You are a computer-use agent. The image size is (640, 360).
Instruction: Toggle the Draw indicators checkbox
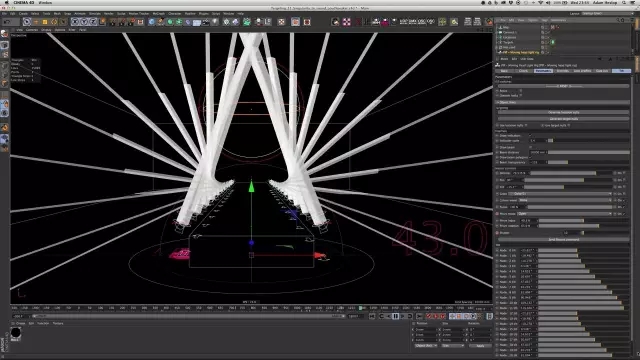pyautogui.click(x=530, y=136)
